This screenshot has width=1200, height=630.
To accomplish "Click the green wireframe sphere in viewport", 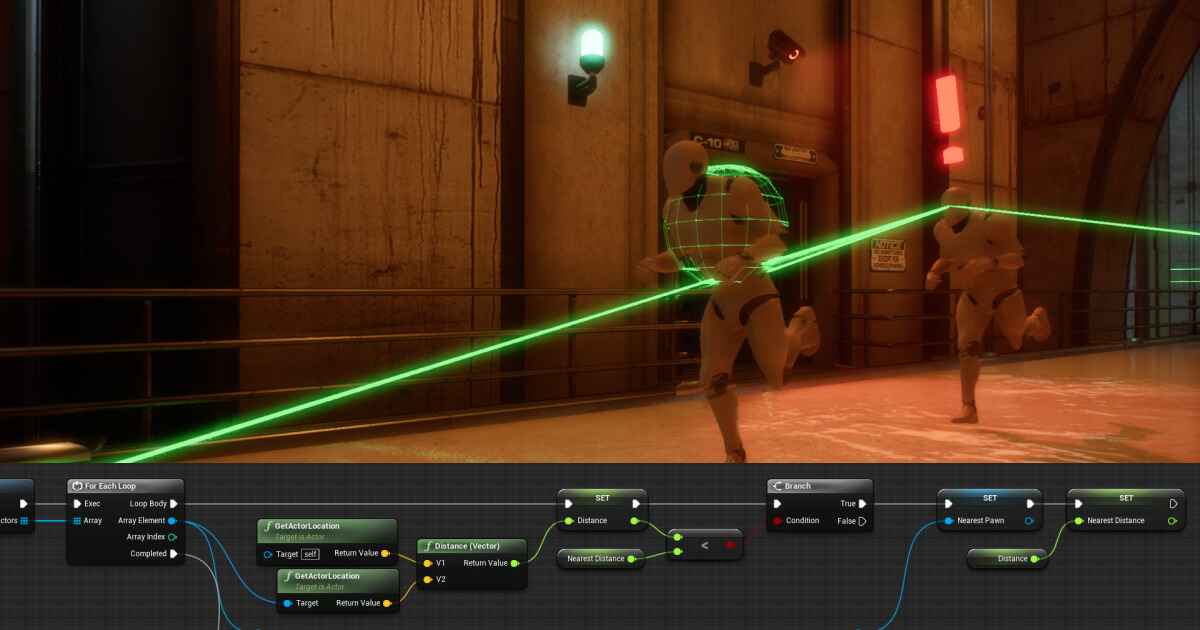I will [x=725, y=222].
